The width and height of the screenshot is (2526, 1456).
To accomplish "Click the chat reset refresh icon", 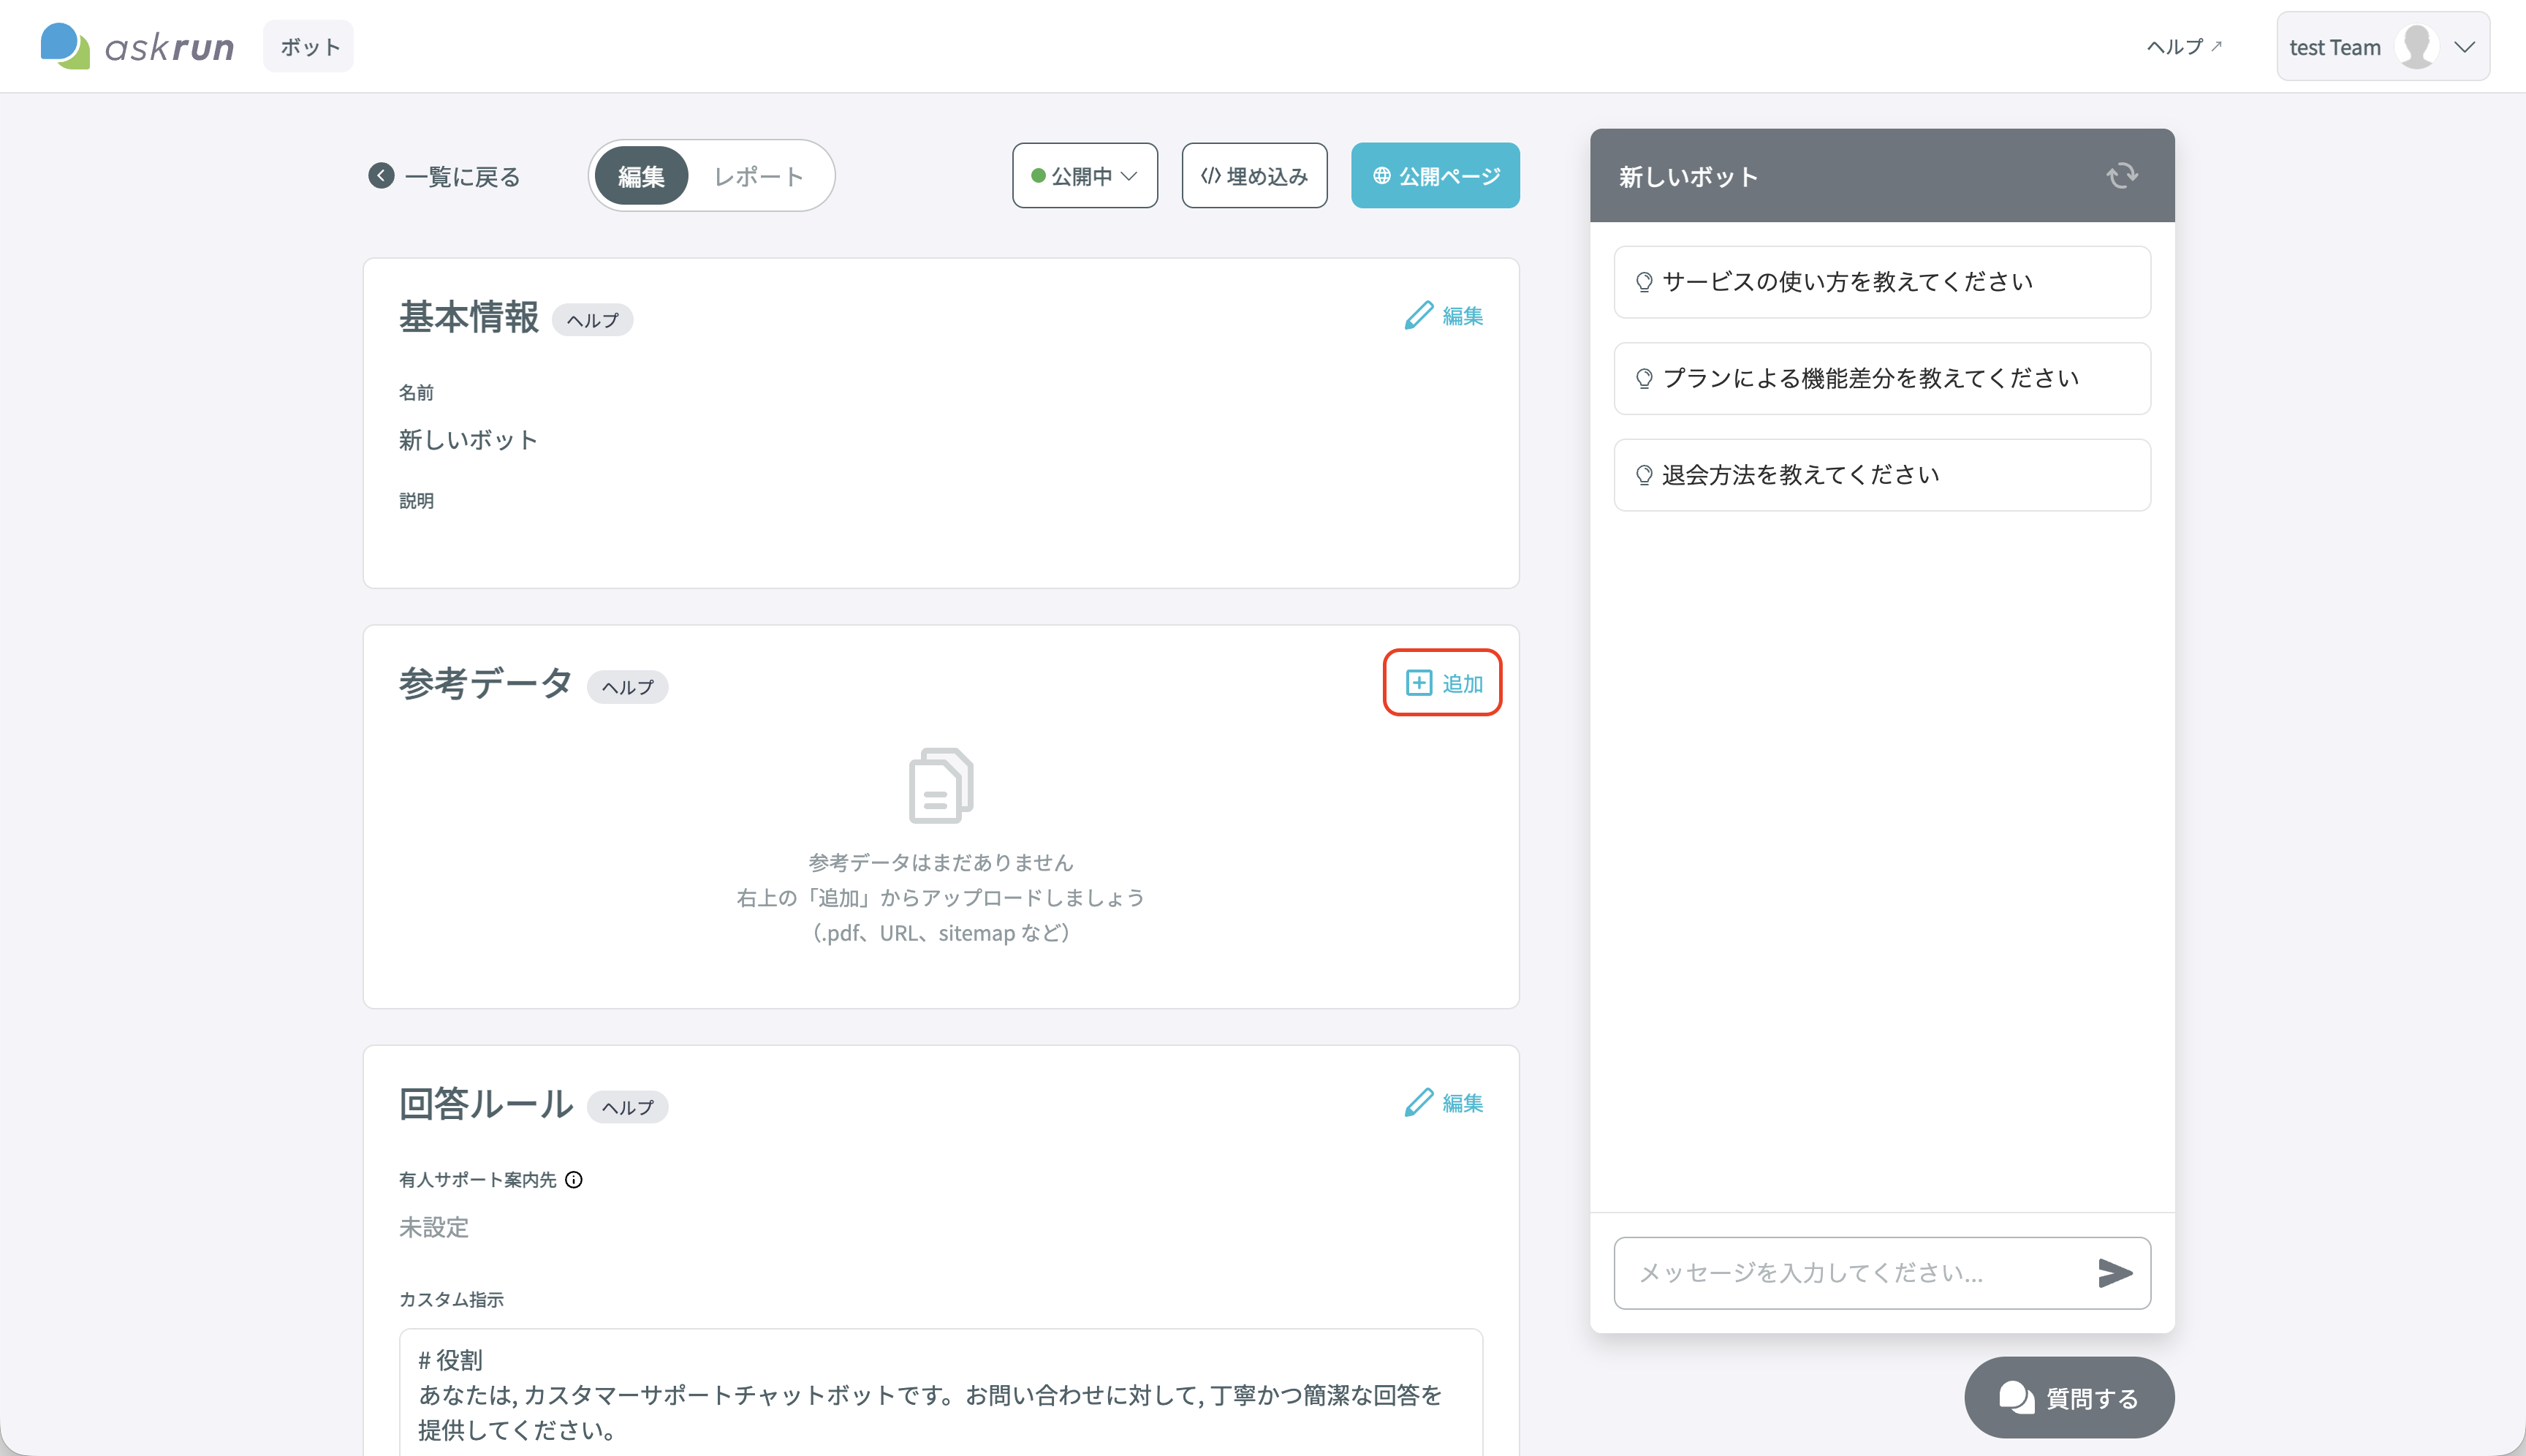I will tap(2122, 176).
